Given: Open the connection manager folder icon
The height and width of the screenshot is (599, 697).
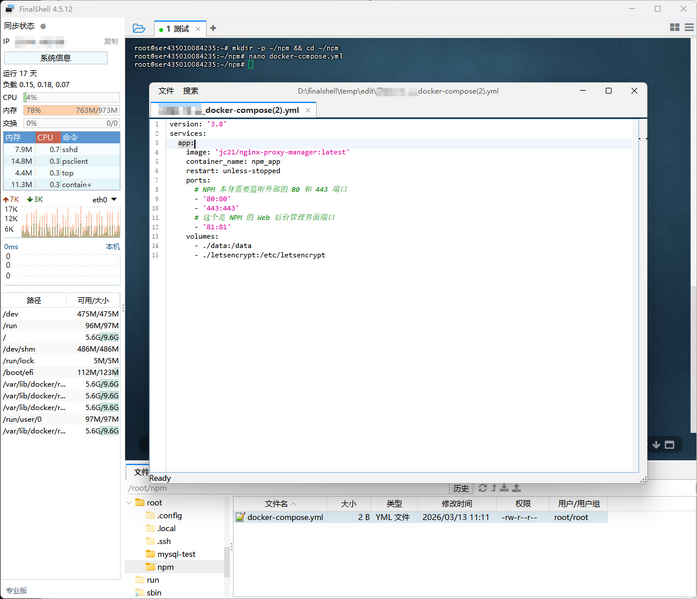Looking at the screenshot, I should pos(139,28).
